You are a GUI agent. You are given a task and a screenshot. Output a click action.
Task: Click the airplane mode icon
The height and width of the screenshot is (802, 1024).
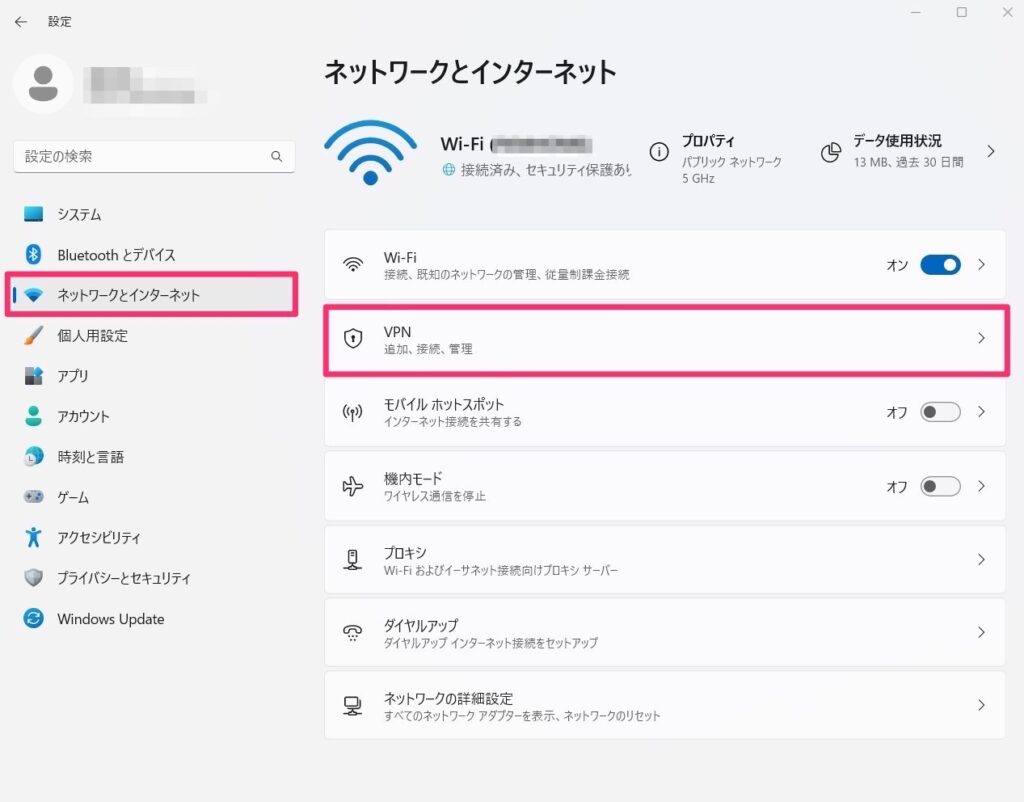pyautogui.click(x=352, y=486)
